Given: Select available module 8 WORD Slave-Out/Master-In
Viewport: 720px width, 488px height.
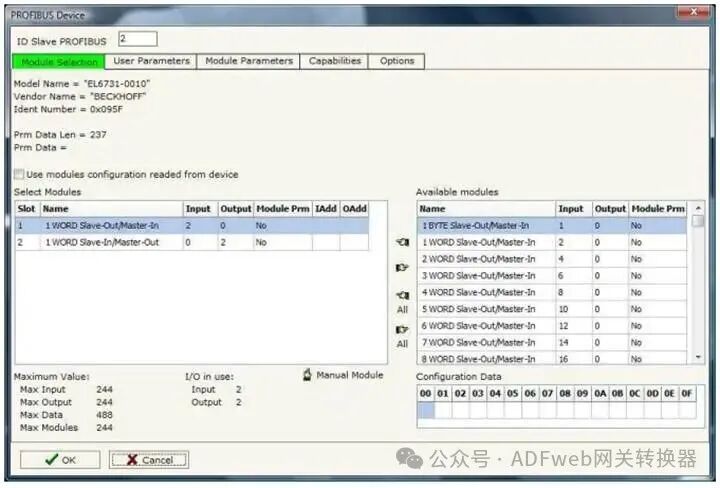Looking at the screenshot, I should pos(552,358).
